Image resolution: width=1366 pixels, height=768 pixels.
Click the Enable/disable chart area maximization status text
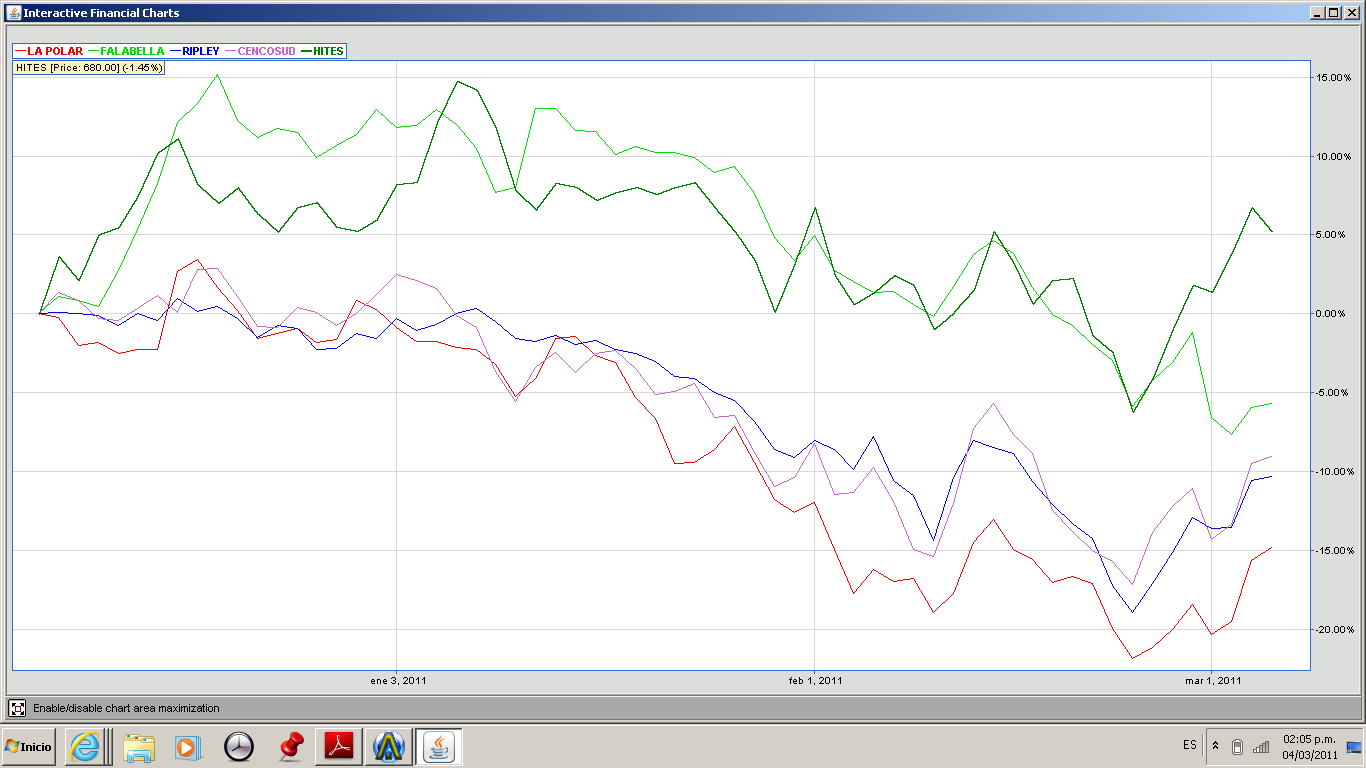pos(126,708)
